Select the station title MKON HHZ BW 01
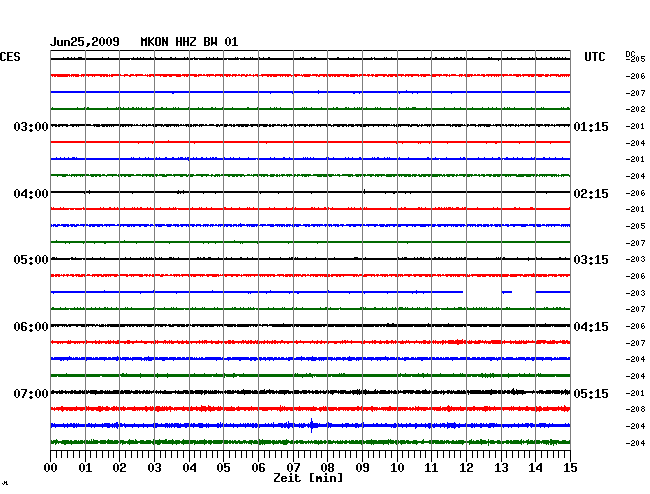The height and width of the screenshot is (494, 650). coord(189,42)
